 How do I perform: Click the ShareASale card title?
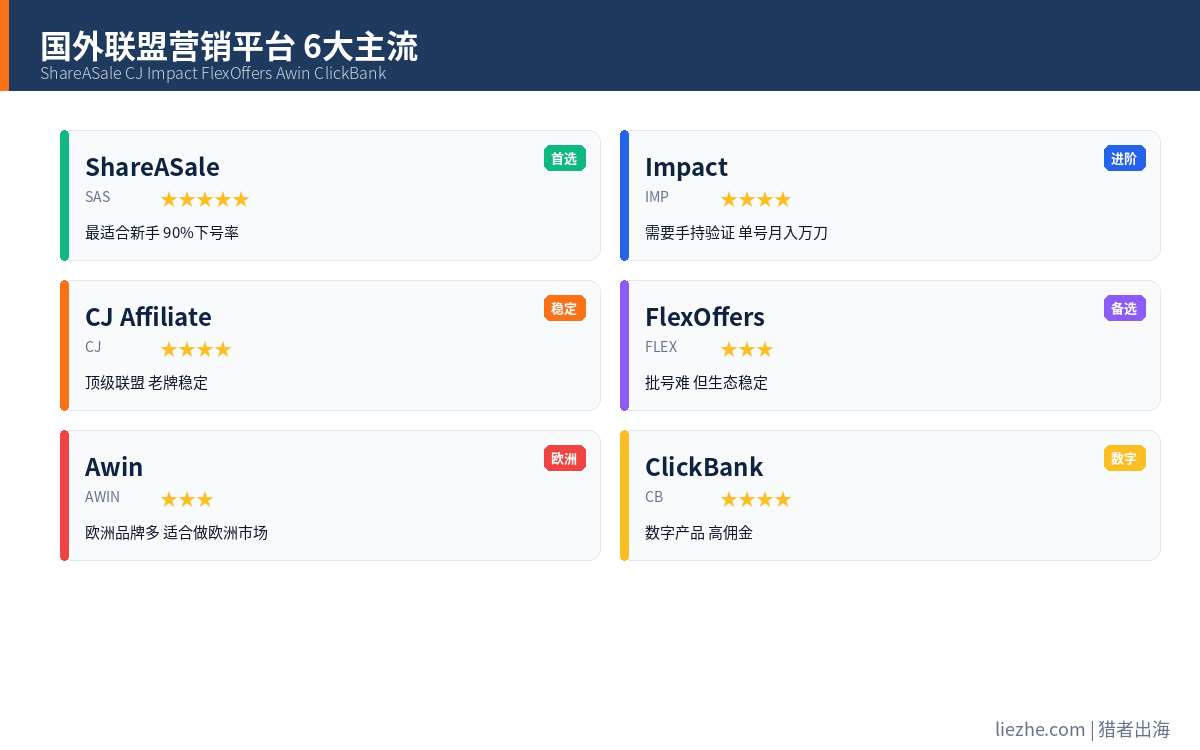[152, 167]
